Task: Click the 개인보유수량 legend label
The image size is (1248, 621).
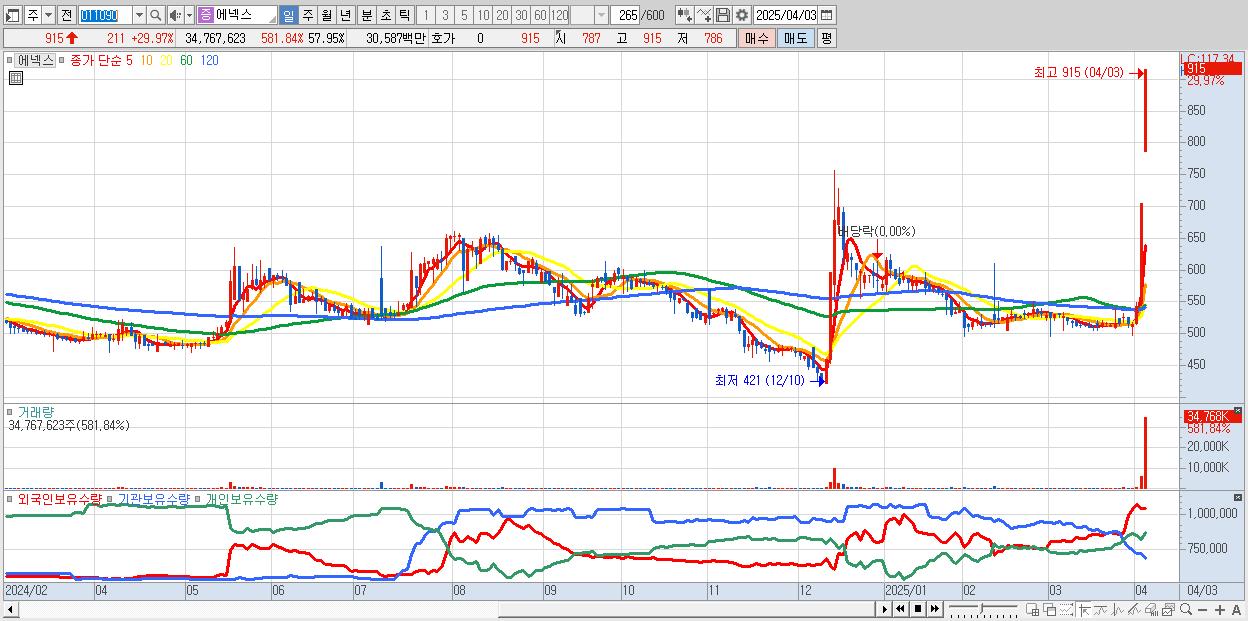Action: (x=242, y=498)
